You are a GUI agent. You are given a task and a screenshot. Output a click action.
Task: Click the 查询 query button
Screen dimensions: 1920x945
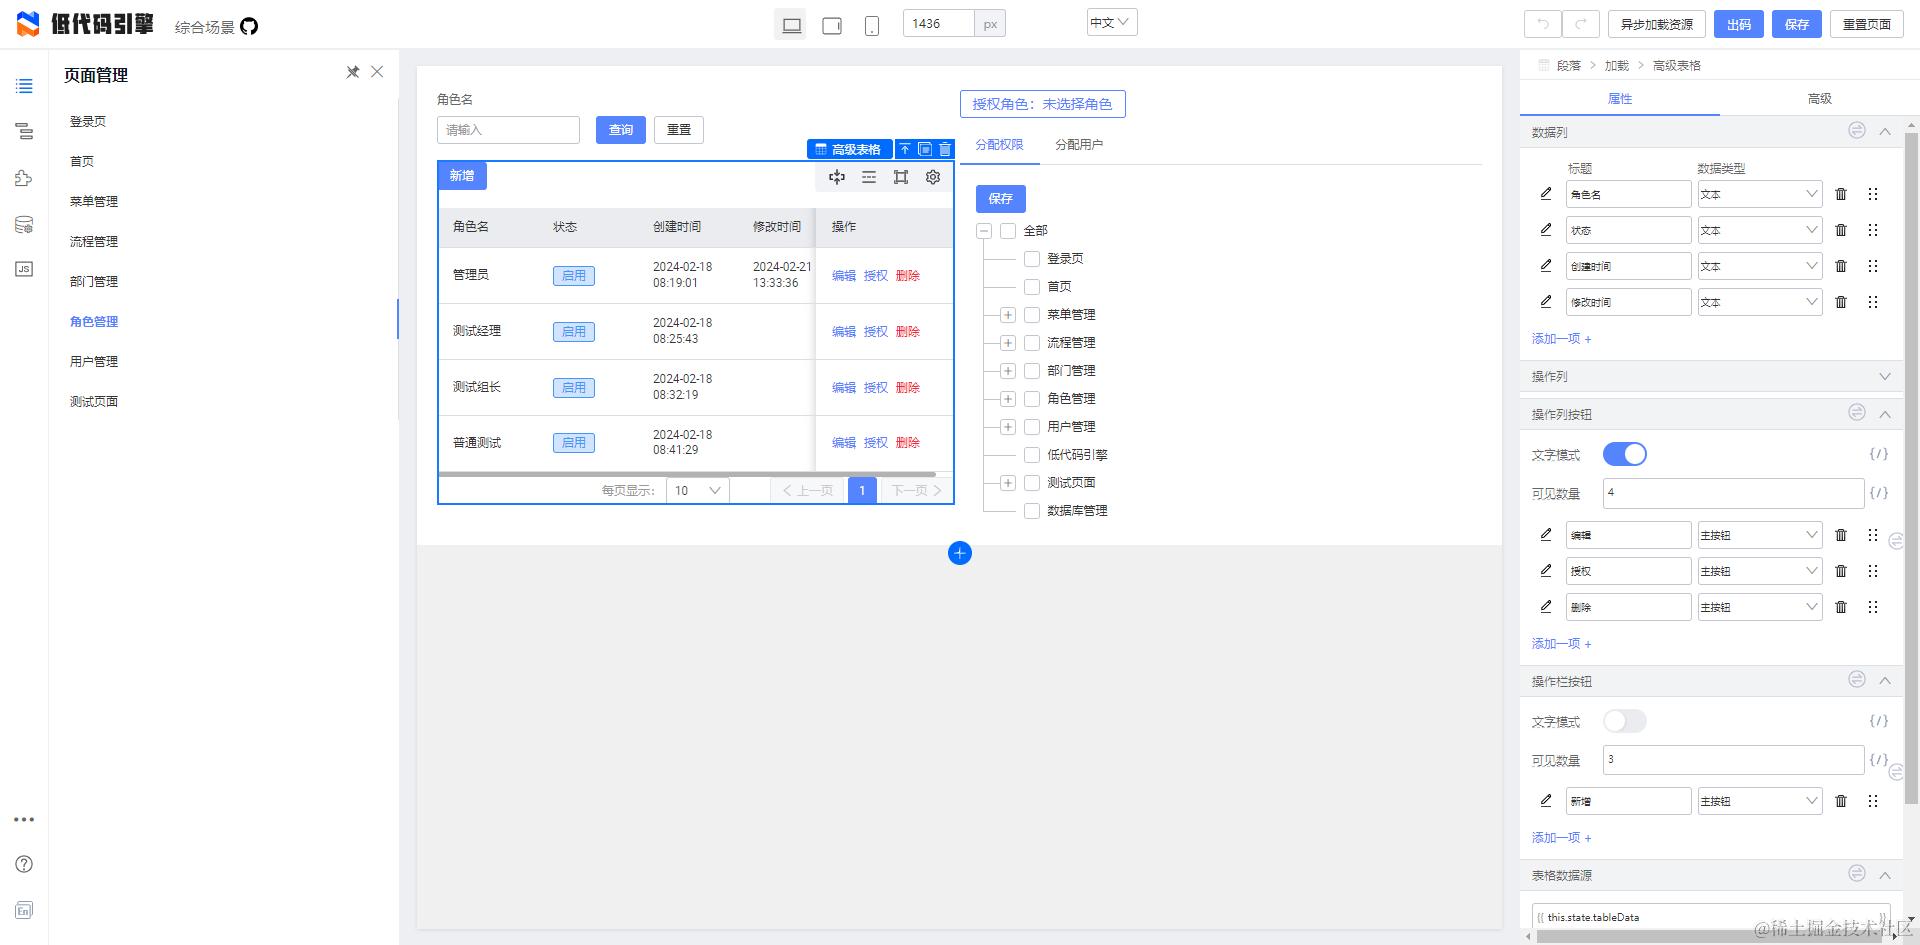pyautogui.click(x=620, y=129)
